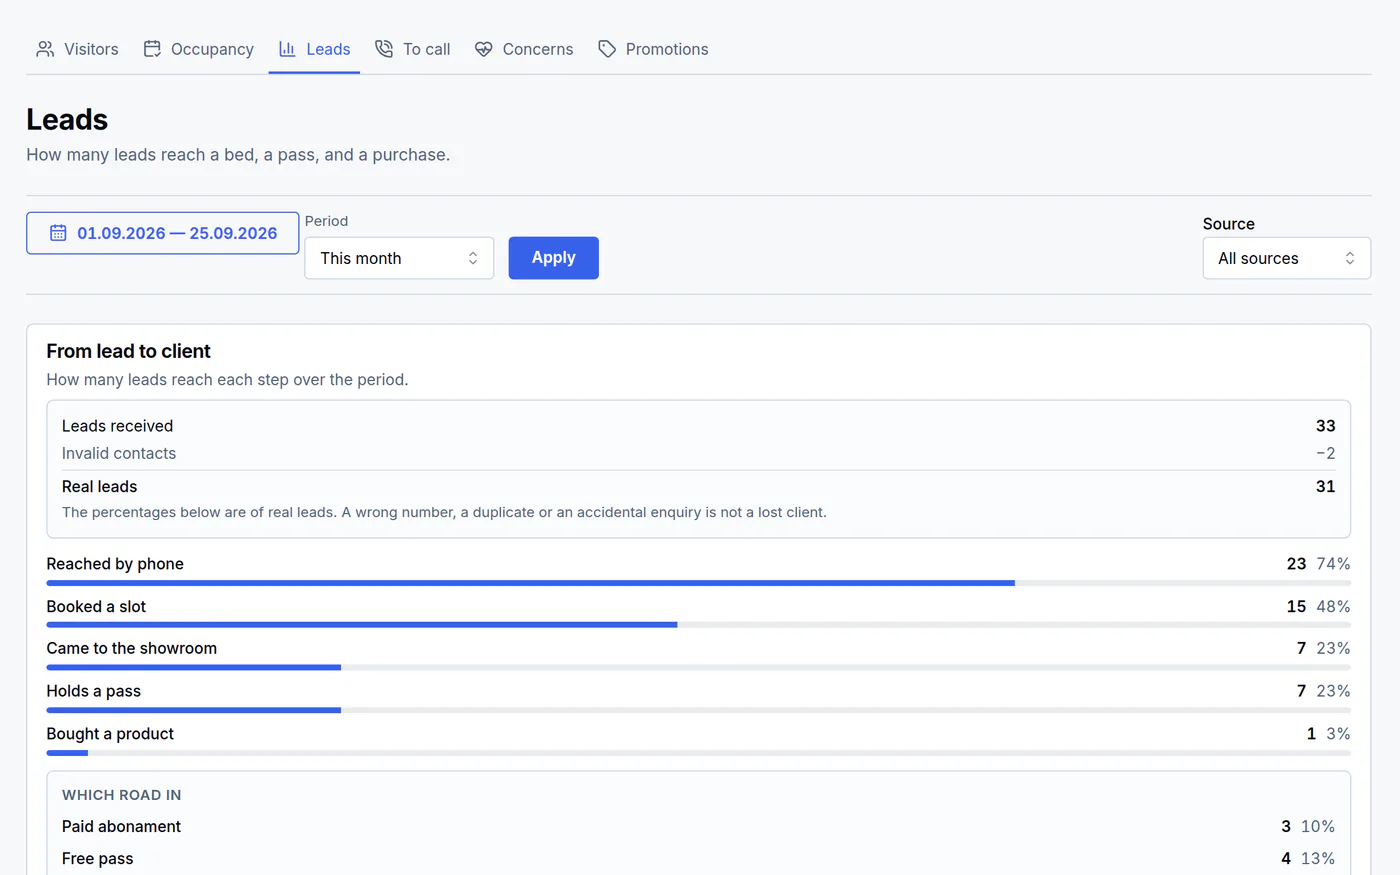This screenshot has height=875, width=1400.
Task: Click the Invalid contacts label
Action: point(119,453)
